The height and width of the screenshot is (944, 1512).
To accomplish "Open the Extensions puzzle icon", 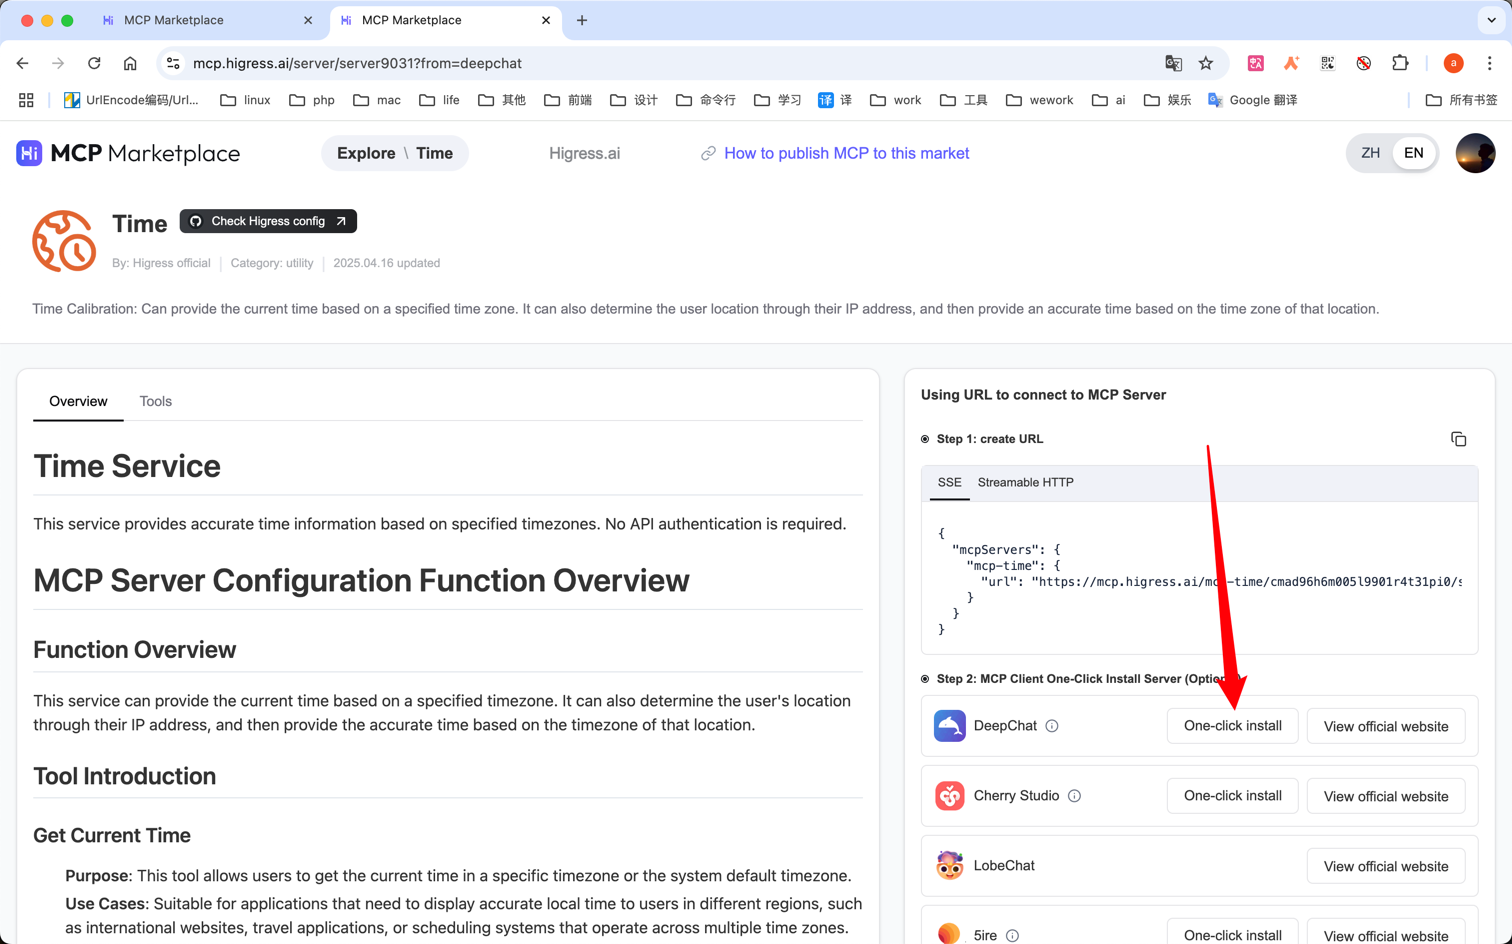I will click(x=1400, y=63).
